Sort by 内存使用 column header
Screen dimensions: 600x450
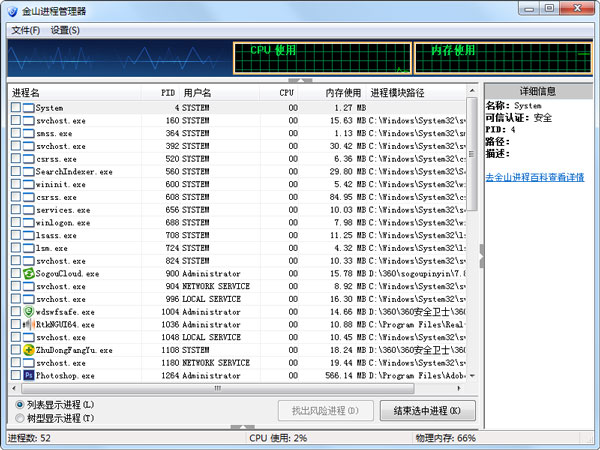click(332, 93)
